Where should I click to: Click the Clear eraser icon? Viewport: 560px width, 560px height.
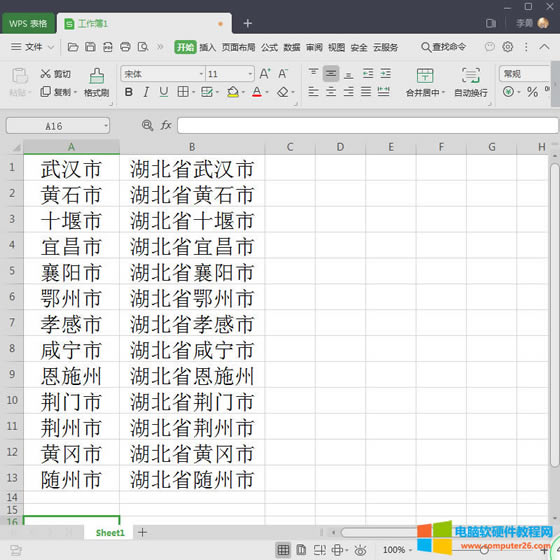[x=283, y=92]
